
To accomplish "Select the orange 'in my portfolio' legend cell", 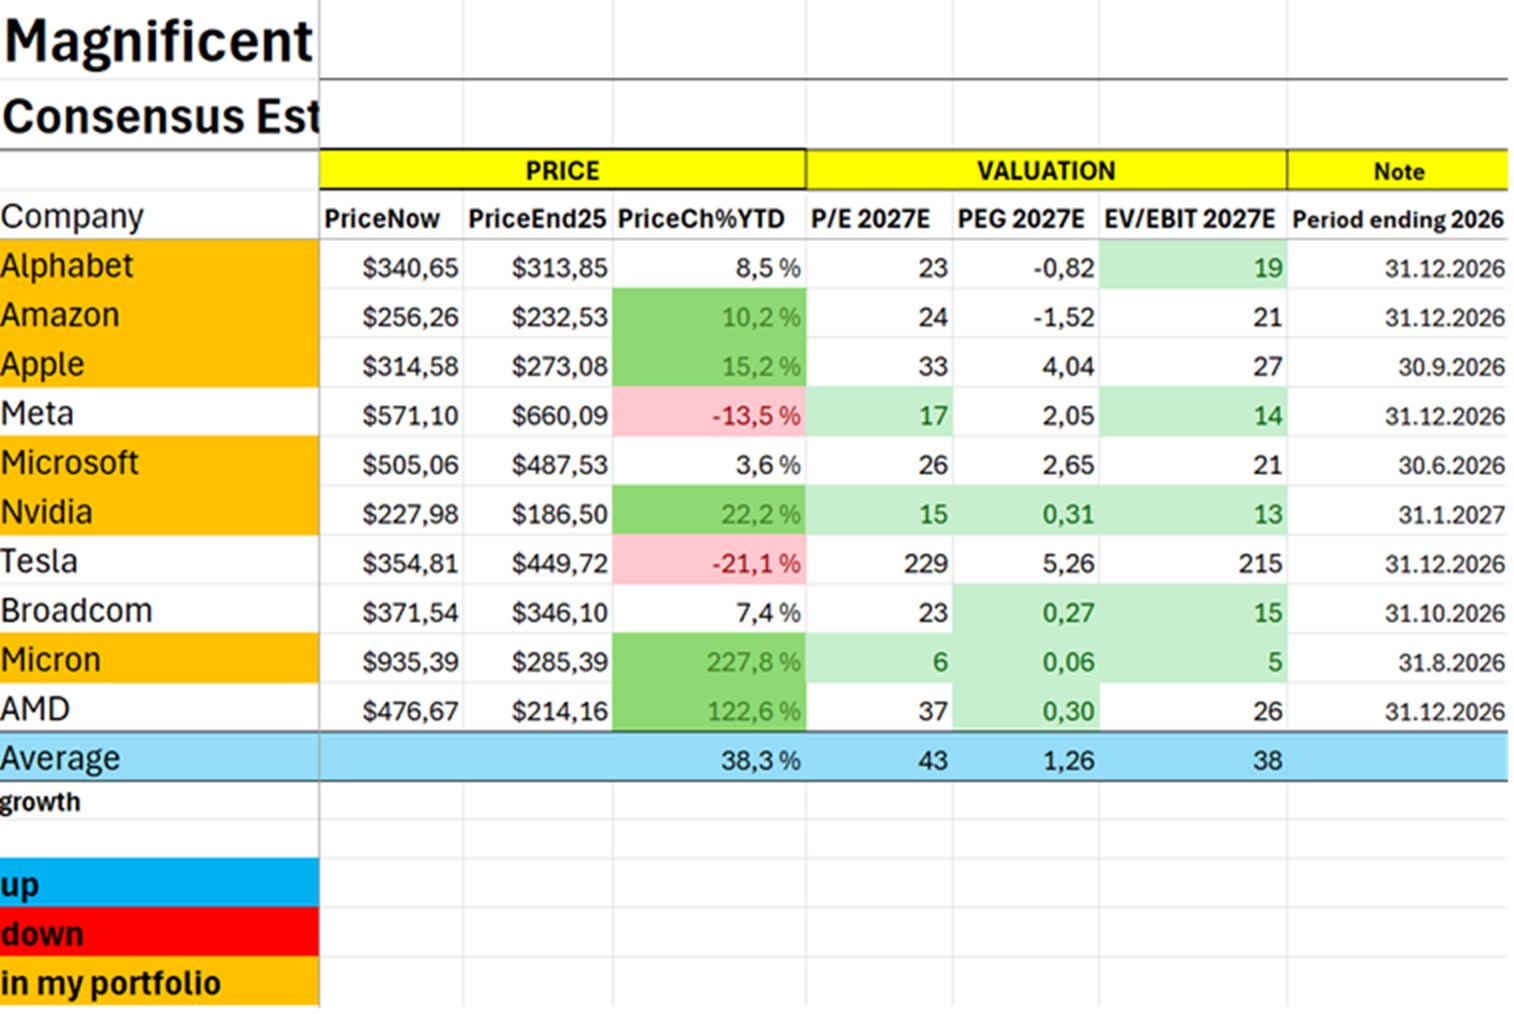I will pos(159,981).
